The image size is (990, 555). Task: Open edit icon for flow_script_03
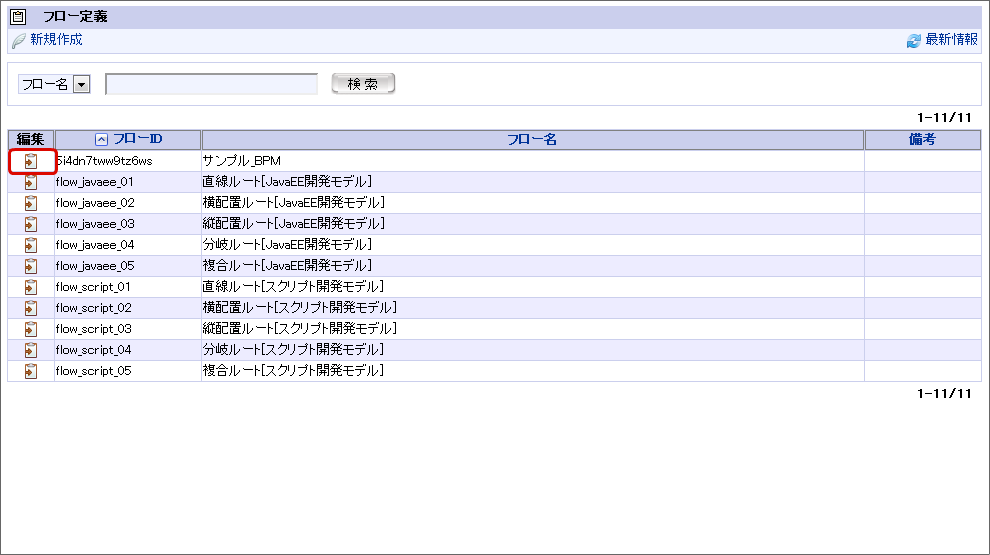(x=30, y=329)
